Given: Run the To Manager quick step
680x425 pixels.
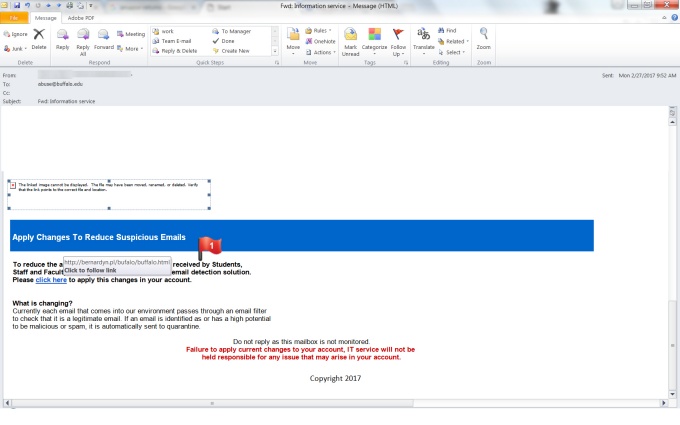Looking at the screenshot, I should point(232,31).
